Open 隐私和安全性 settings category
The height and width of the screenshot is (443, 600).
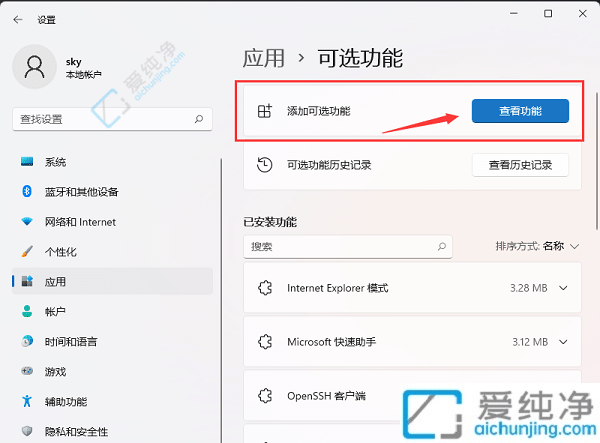(x=112, y=431)
